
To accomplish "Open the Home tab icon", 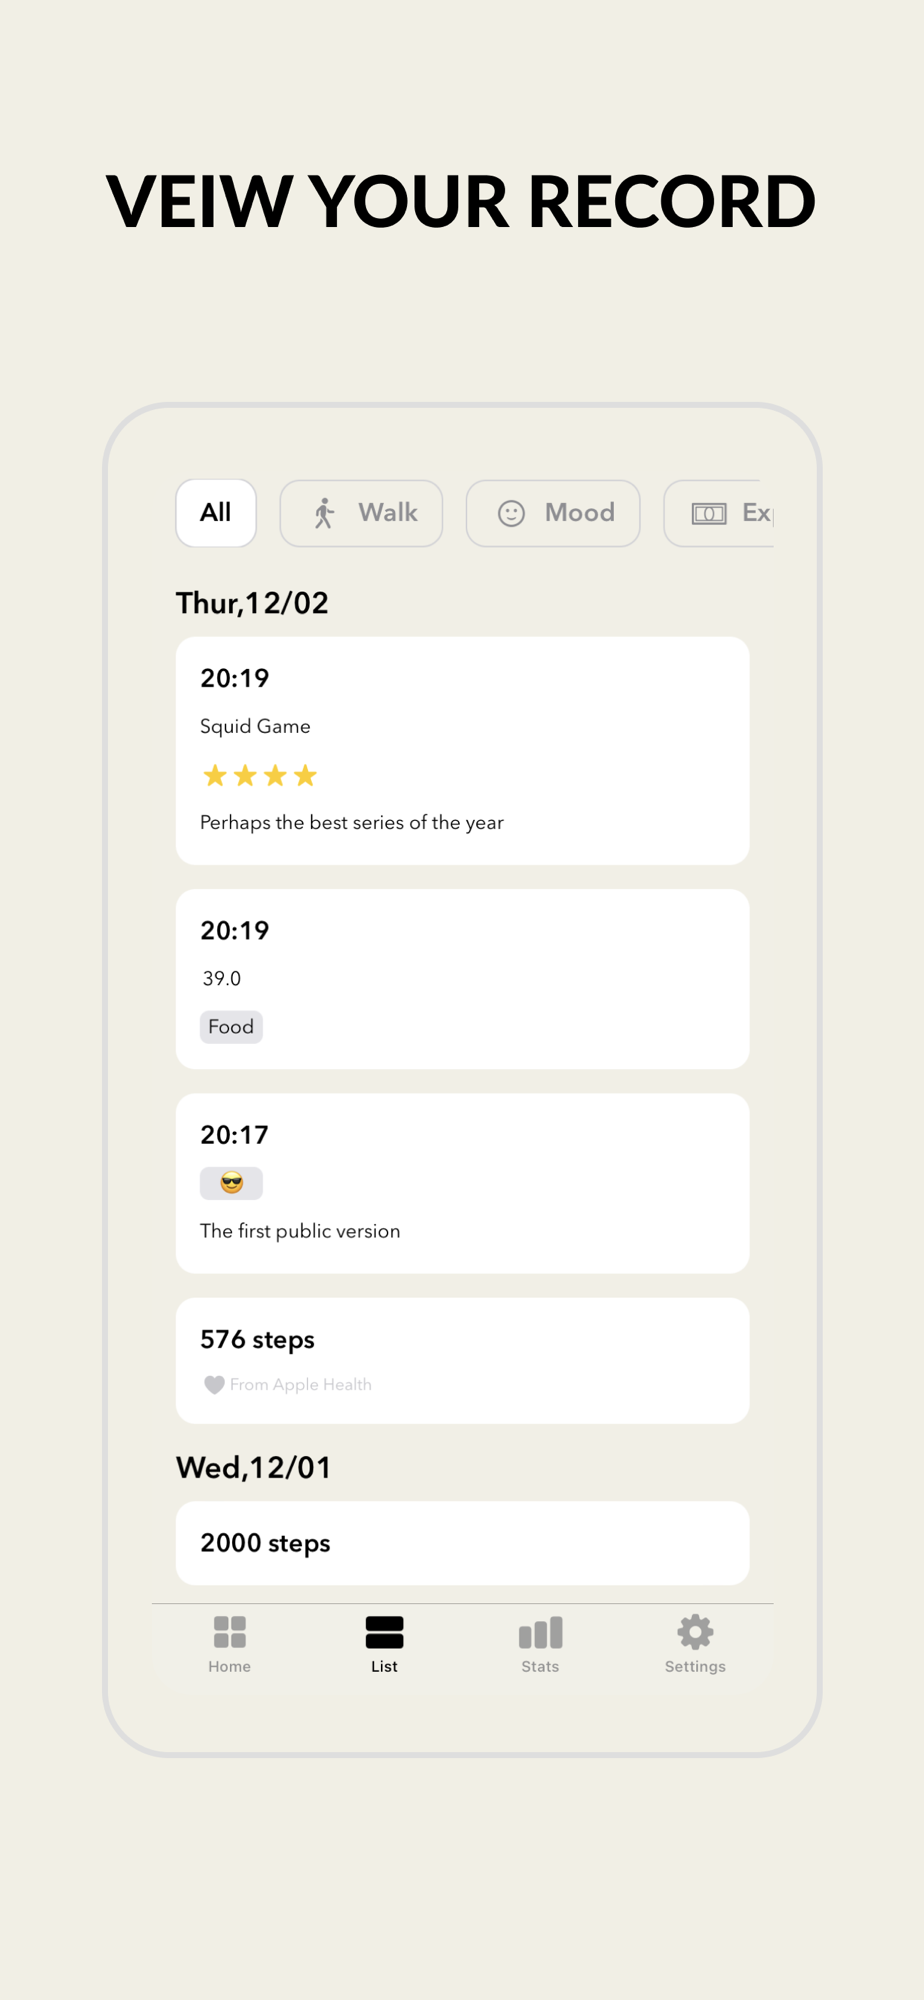I will pyautogui.click(x=229, y=1632).
